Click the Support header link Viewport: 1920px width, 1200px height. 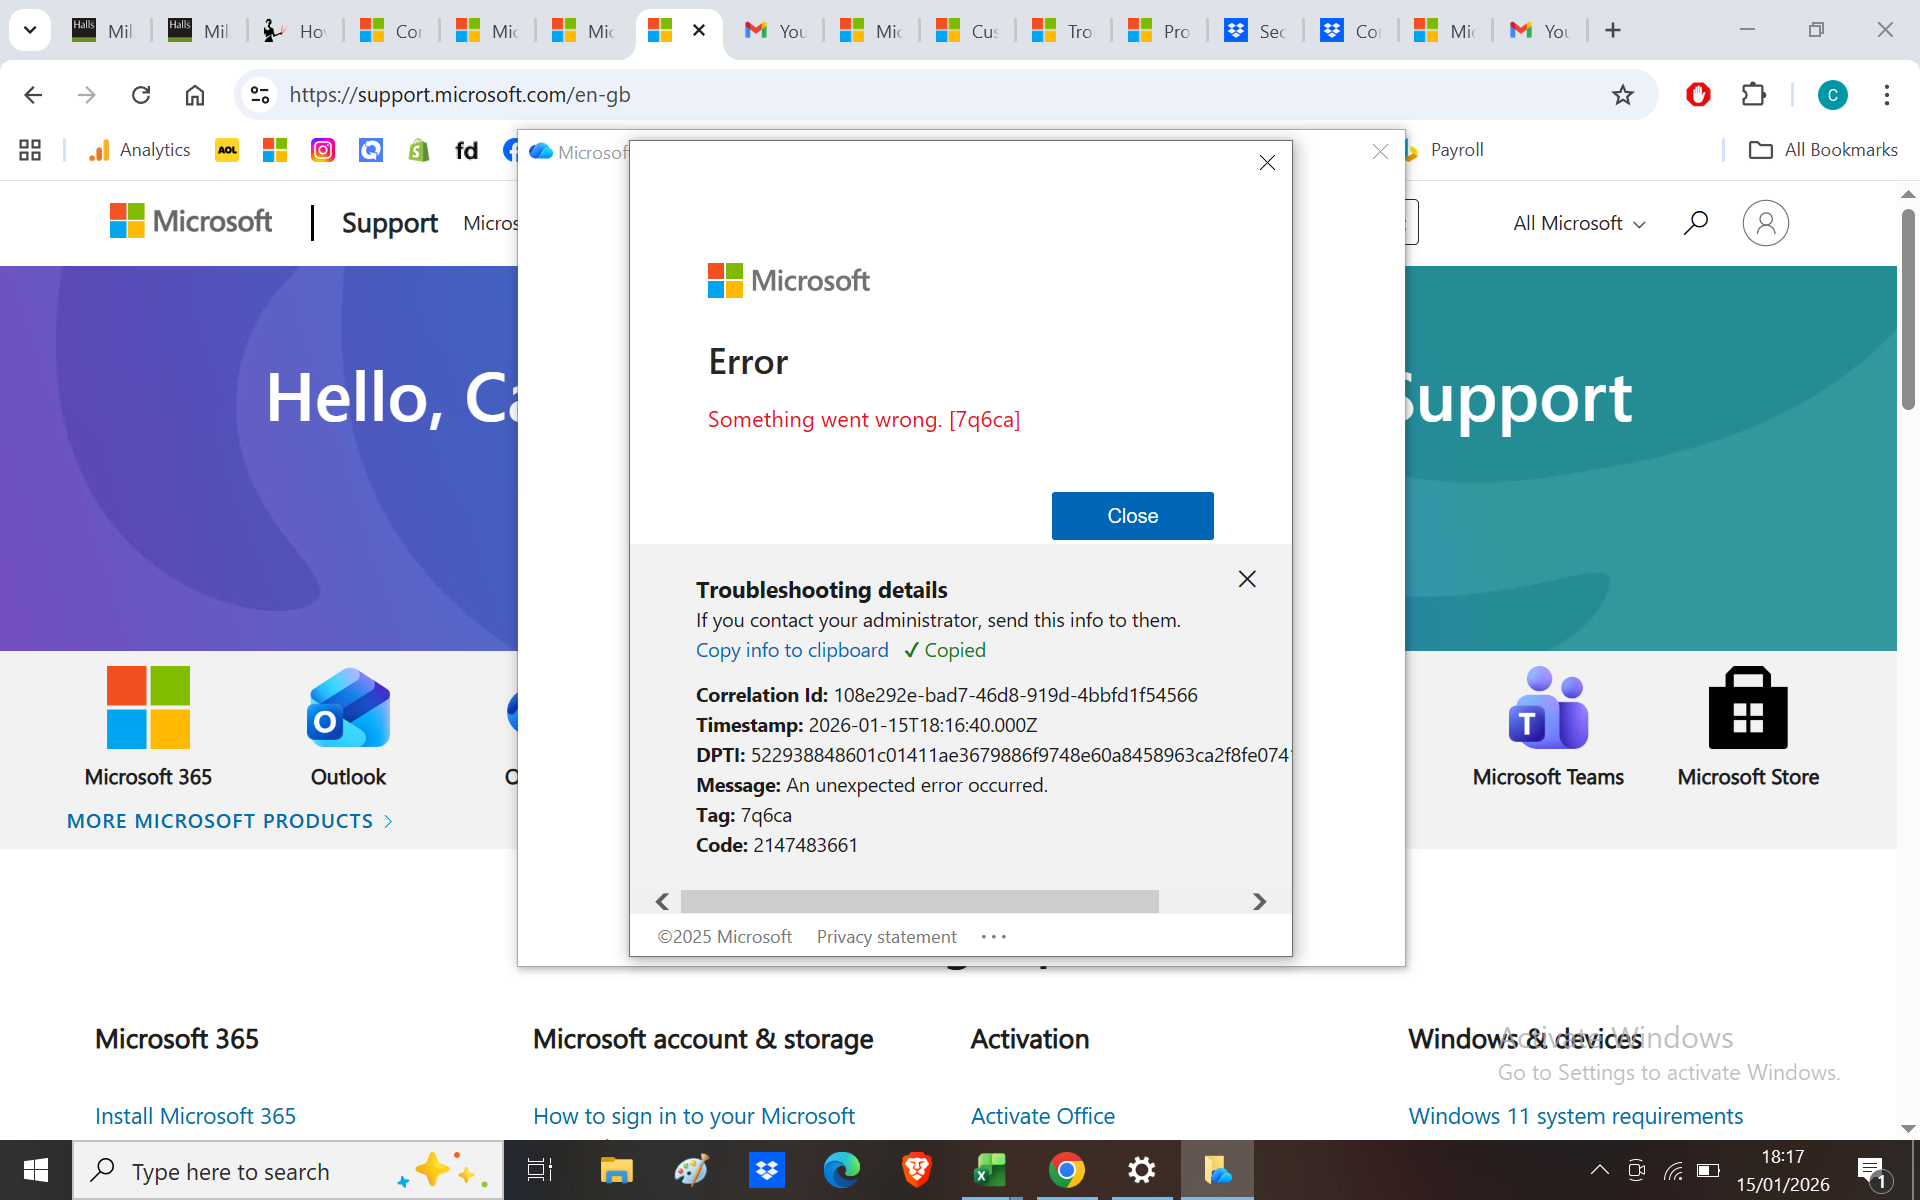point(389,223)
